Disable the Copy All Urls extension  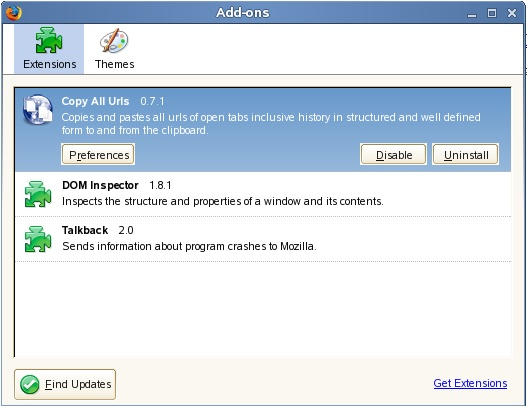click(394, 155)
